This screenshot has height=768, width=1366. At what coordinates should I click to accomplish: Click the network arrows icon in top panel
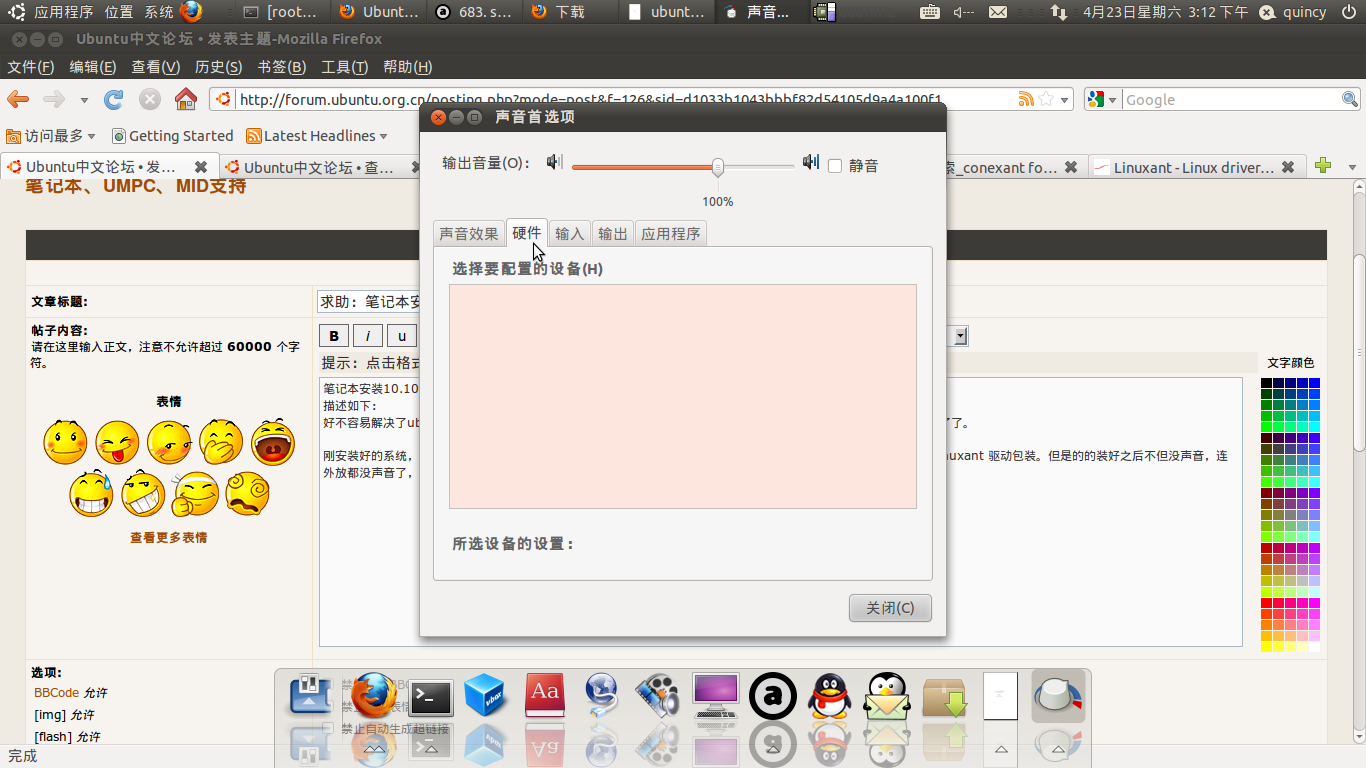(1058, 12)
